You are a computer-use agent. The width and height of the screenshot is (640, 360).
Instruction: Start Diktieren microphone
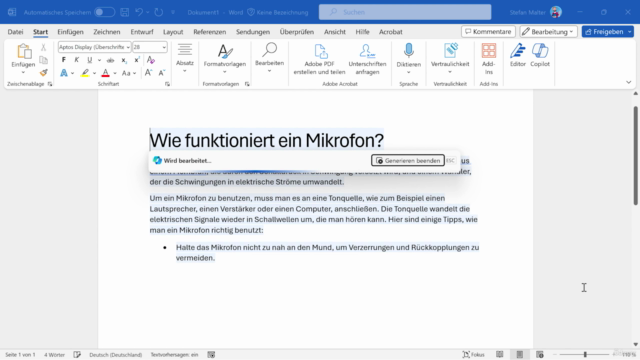click(x=409, y=59)
